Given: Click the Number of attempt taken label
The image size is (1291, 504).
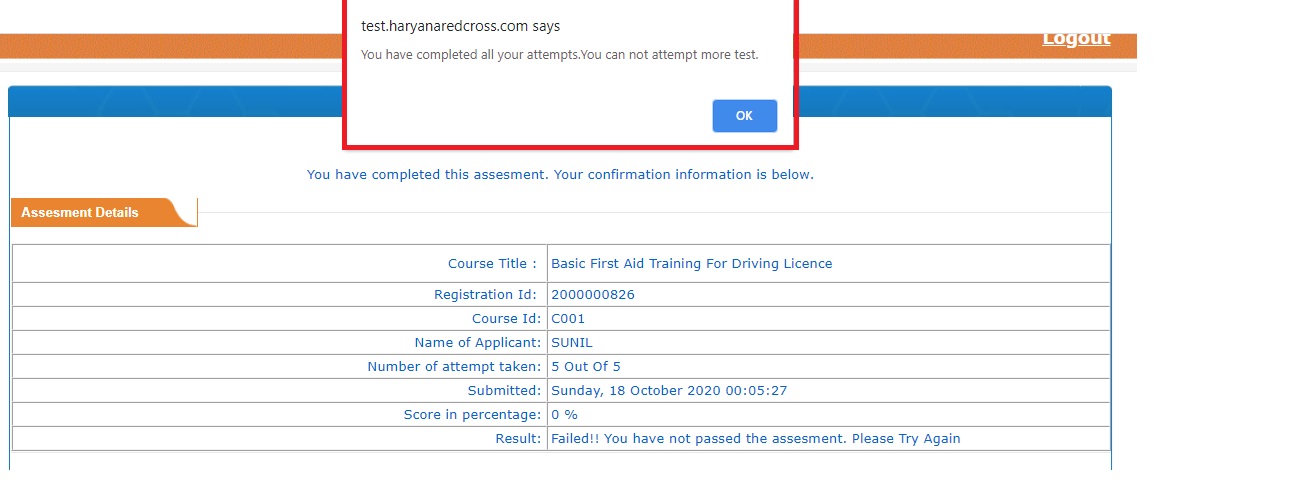Looking at the screenshot, I should point(454,367).
